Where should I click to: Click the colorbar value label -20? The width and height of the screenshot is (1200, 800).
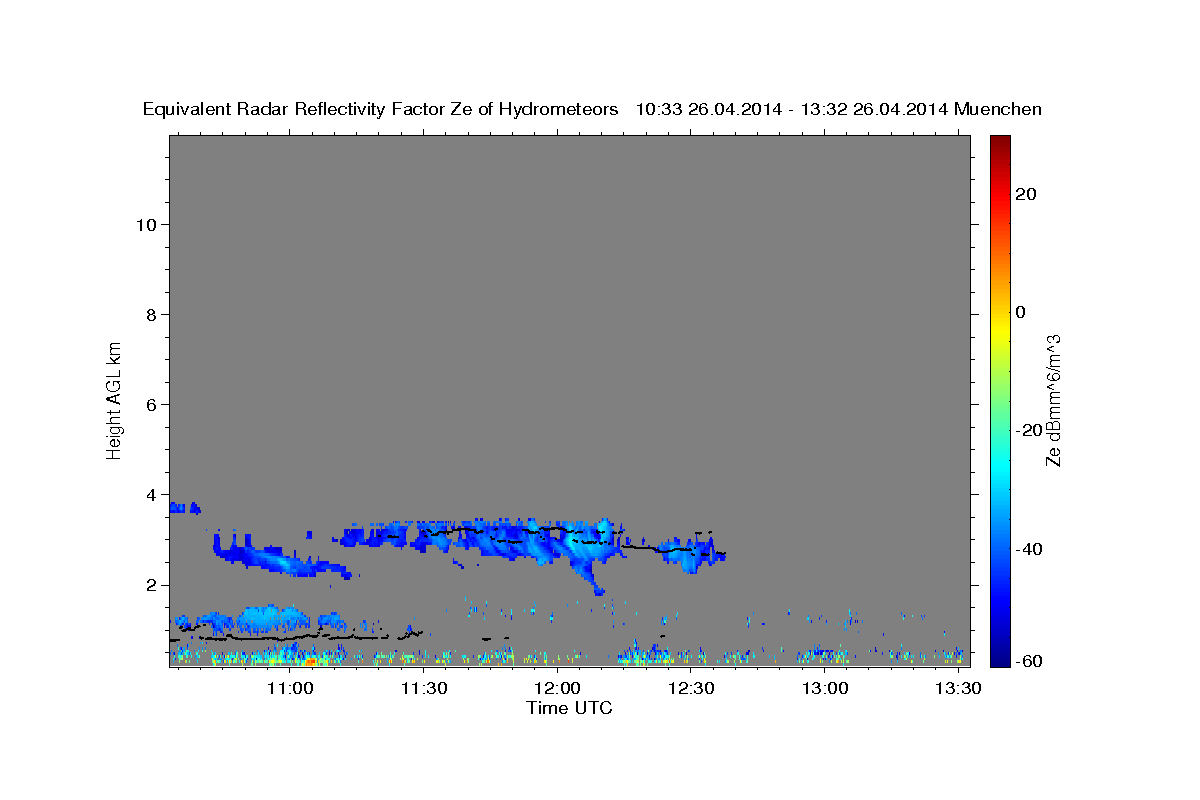[x=1029, y=430]
